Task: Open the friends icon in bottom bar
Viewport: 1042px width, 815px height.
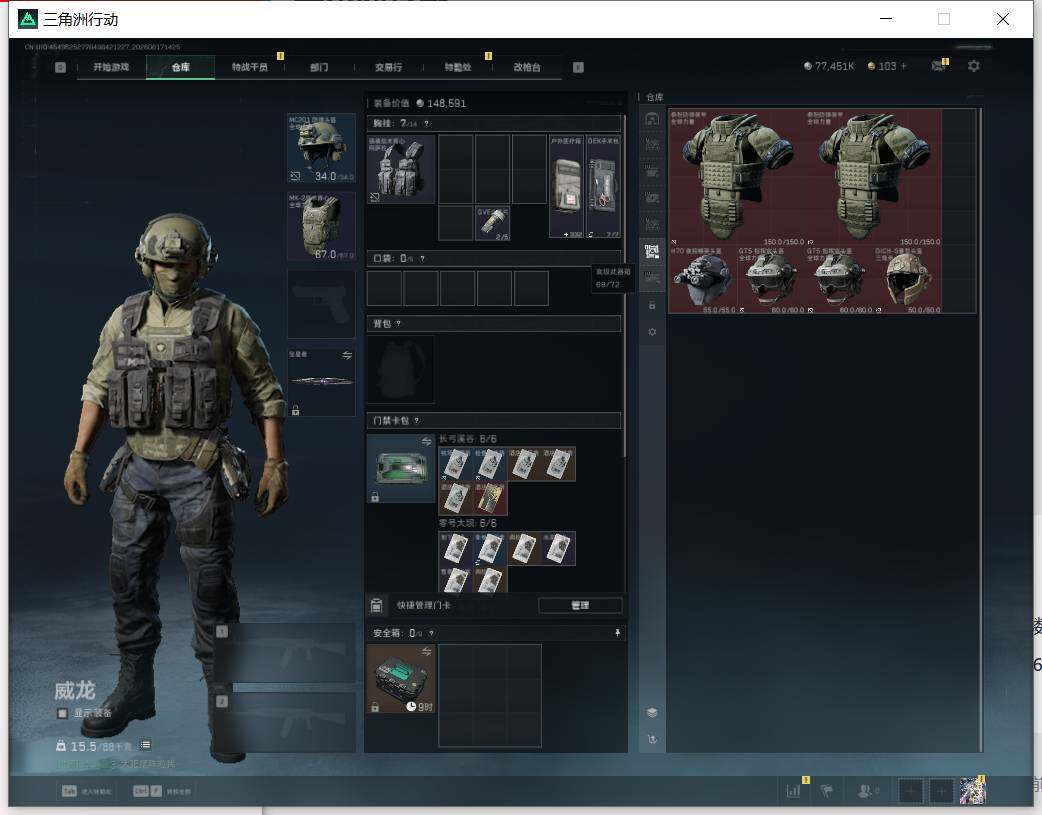Action: point(866,791)
